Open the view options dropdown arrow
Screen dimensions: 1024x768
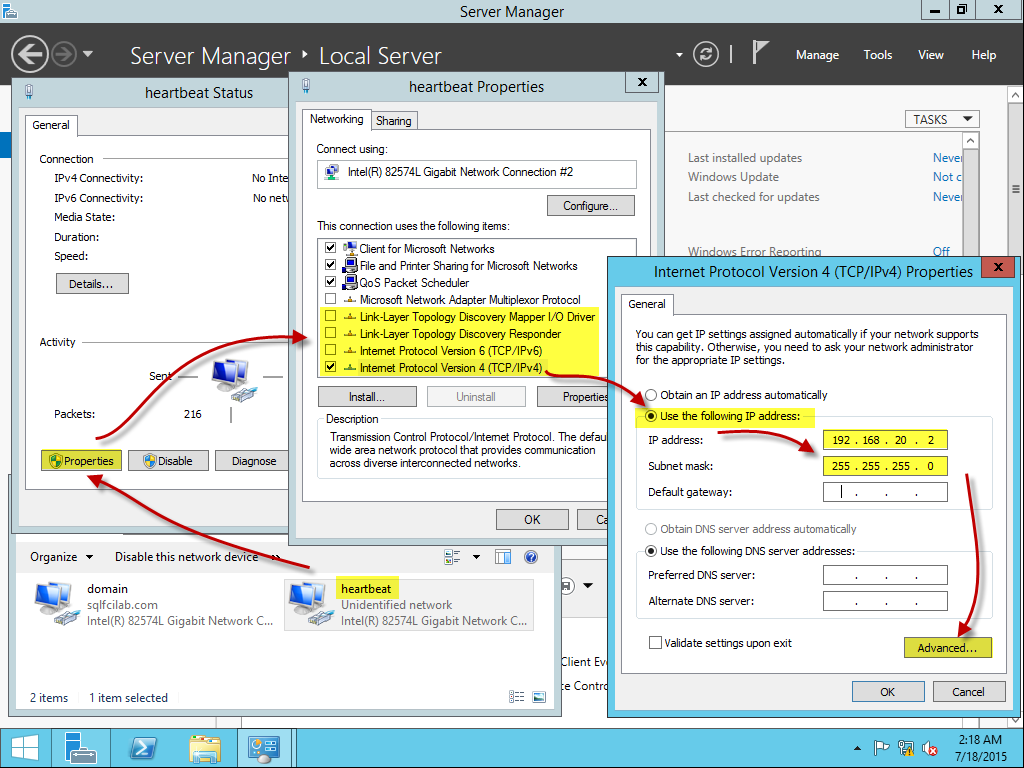[x=476, y=557]
